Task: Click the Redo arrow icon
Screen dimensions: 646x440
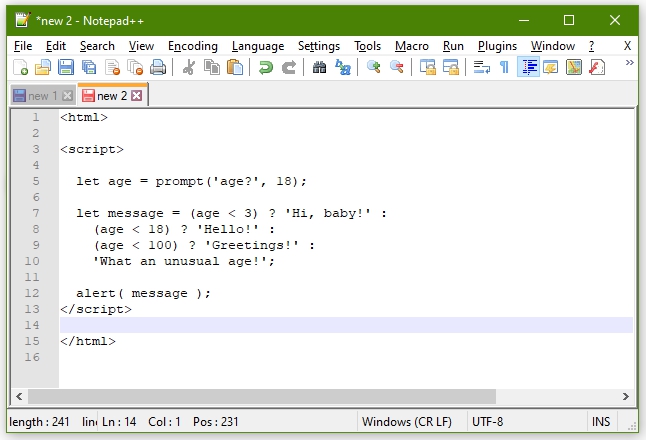Action: click(x=289, y=67)
